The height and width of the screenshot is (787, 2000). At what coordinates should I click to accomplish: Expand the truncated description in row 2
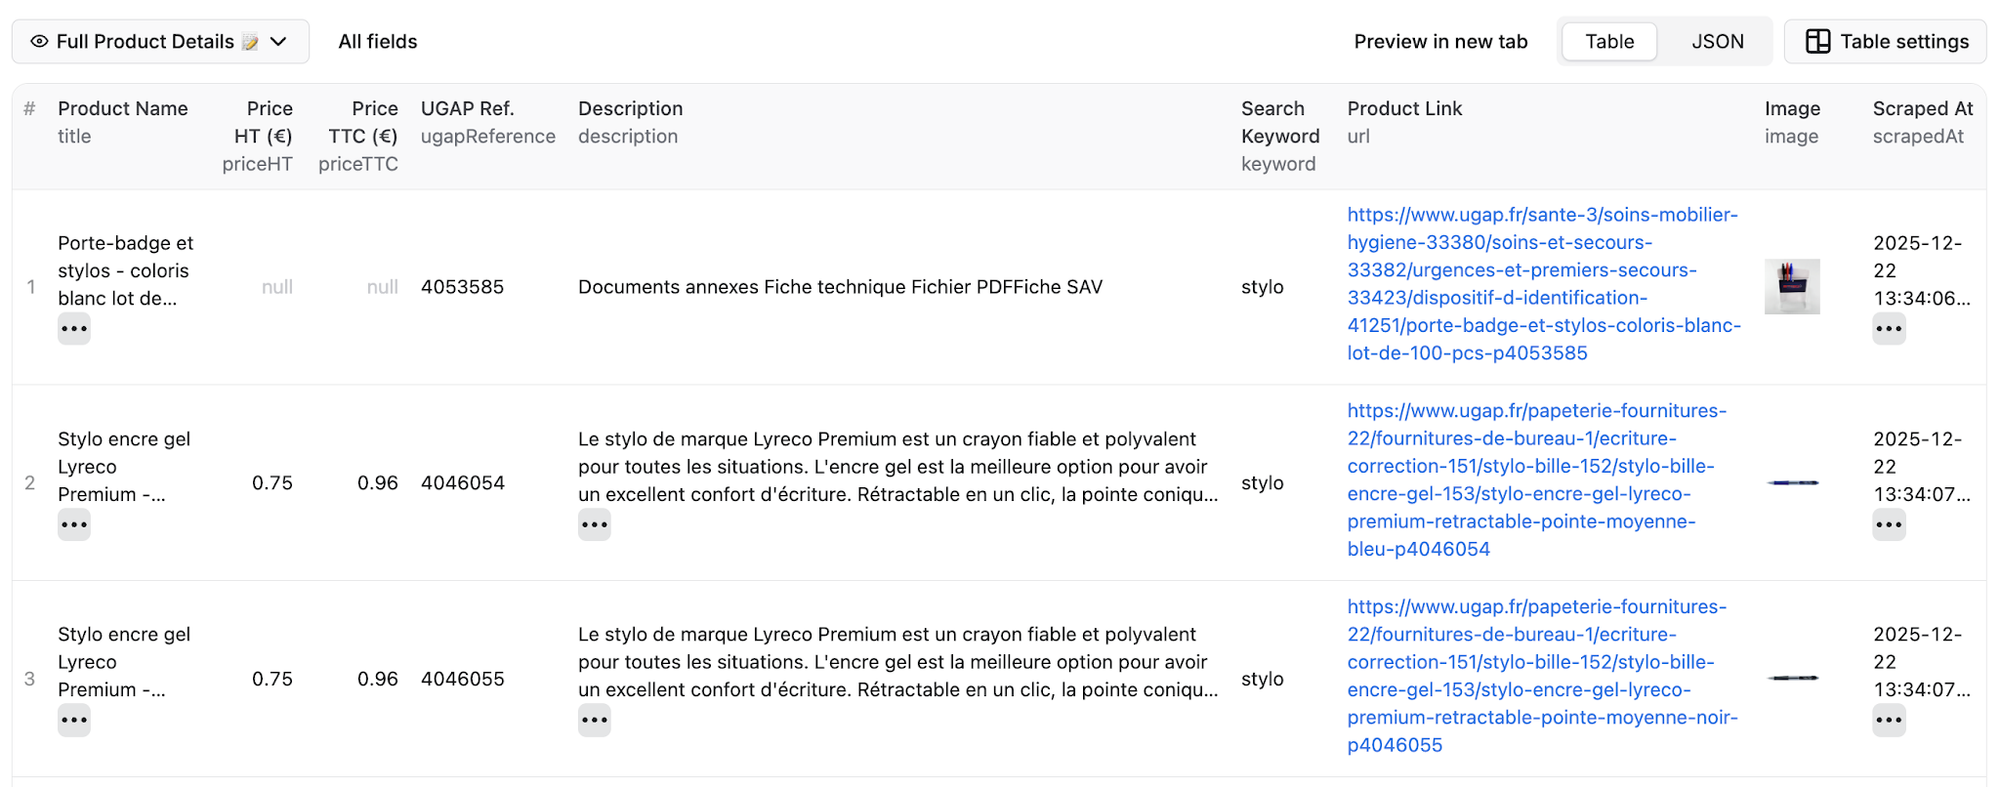pos(594,524)
